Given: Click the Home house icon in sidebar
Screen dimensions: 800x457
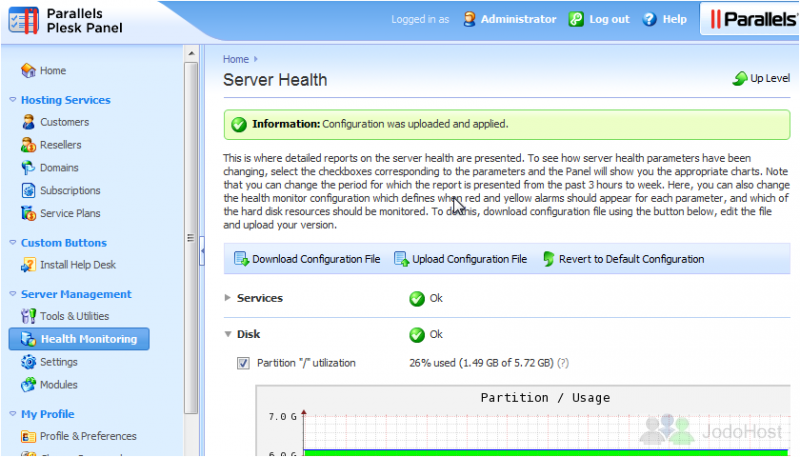Looking at the screenshot, I should 28,70.
